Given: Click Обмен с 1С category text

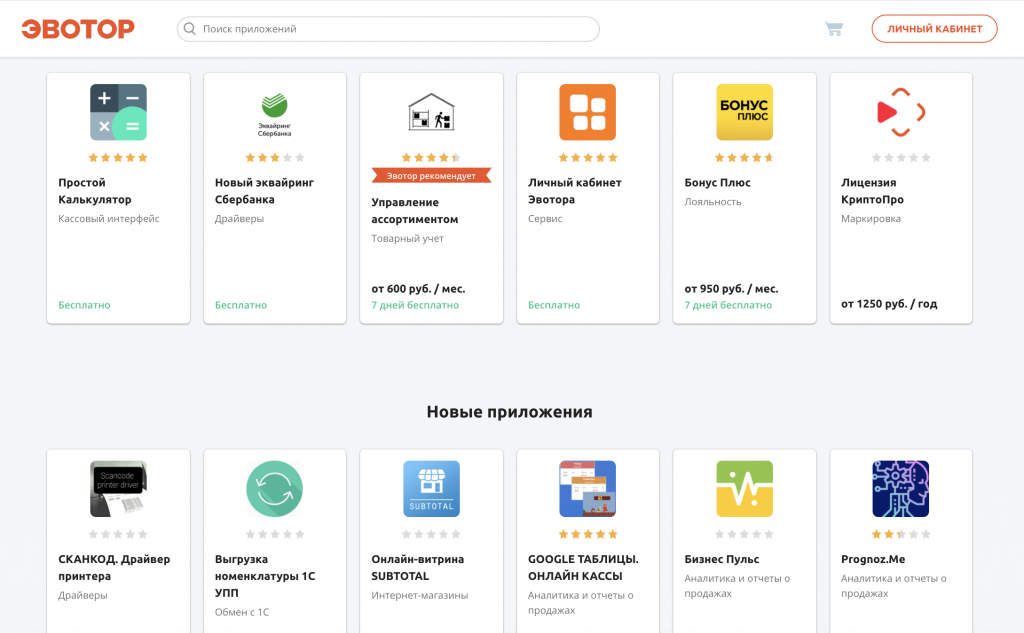Looking at the screenshot, I should click(242, 612).
